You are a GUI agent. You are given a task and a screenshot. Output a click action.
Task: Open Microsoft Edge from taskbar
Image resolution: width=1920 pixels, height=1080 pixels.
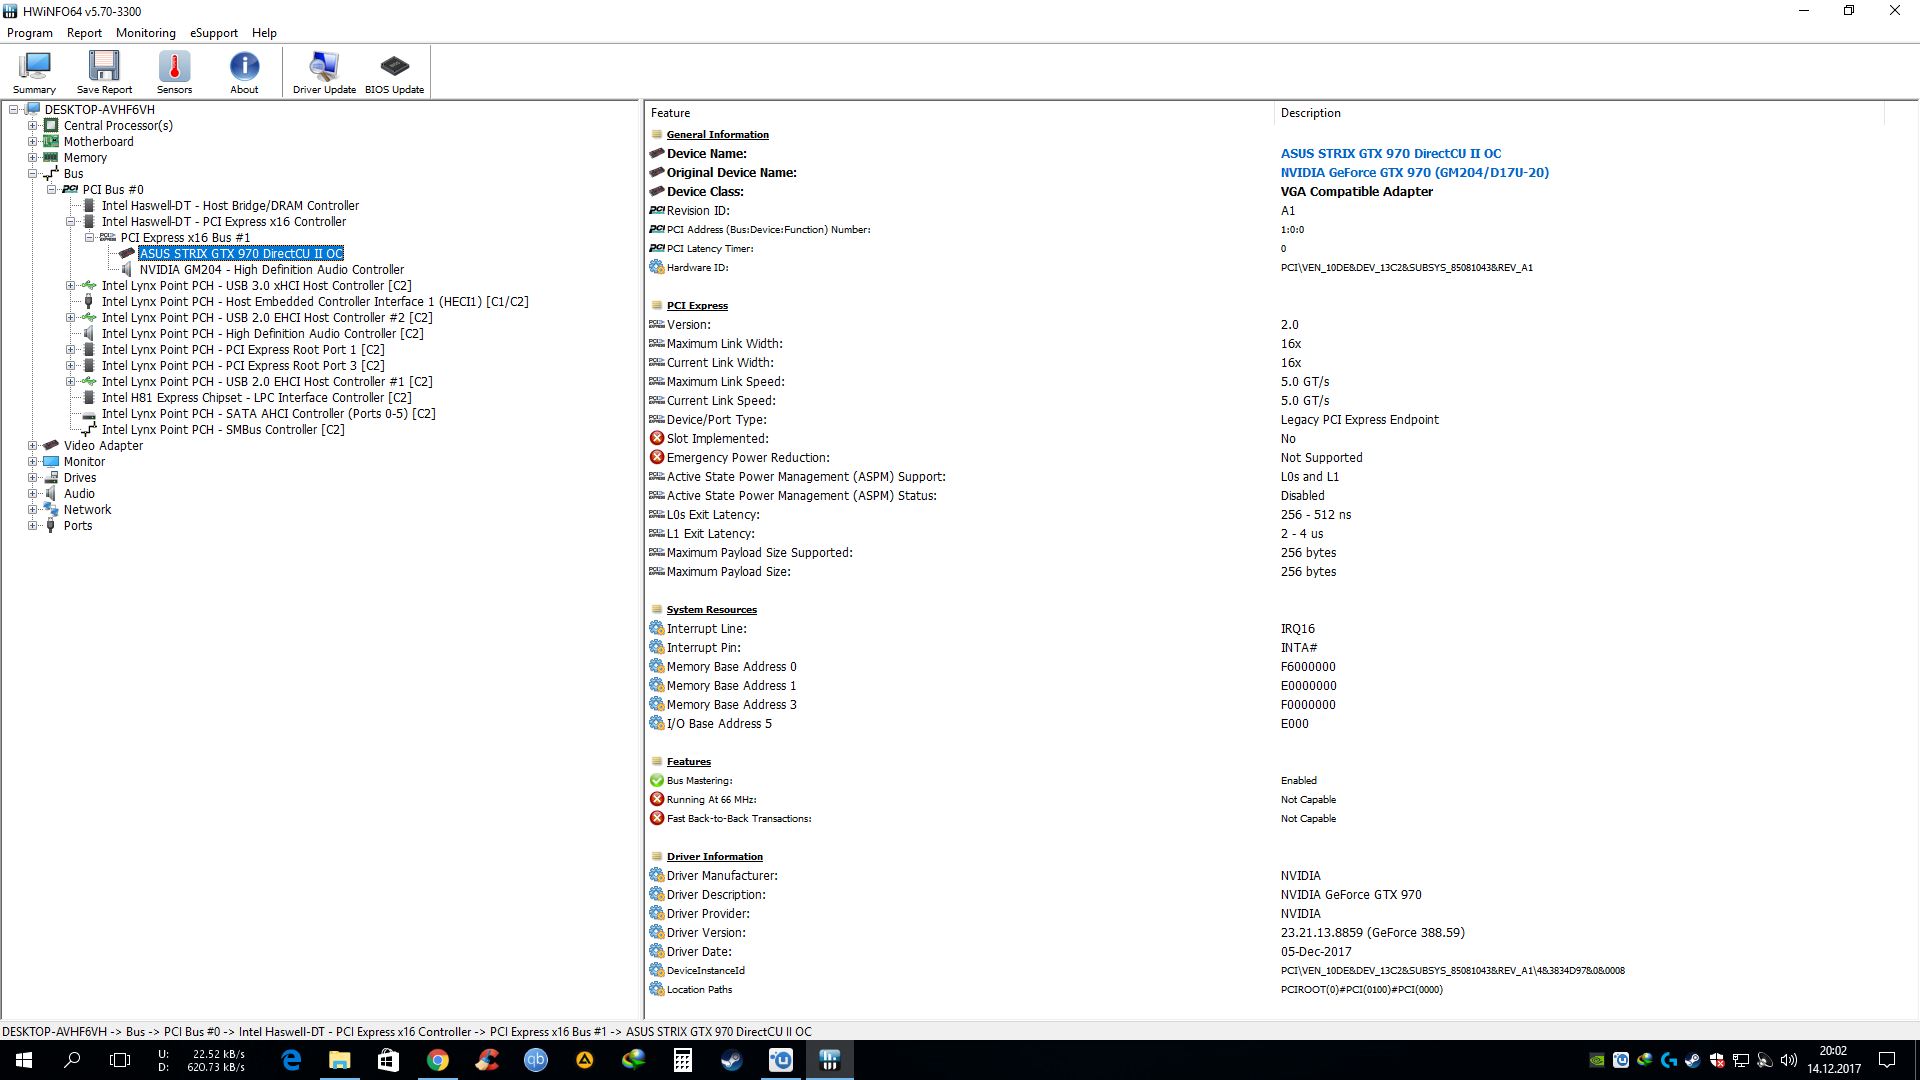tap(291, 1060)
